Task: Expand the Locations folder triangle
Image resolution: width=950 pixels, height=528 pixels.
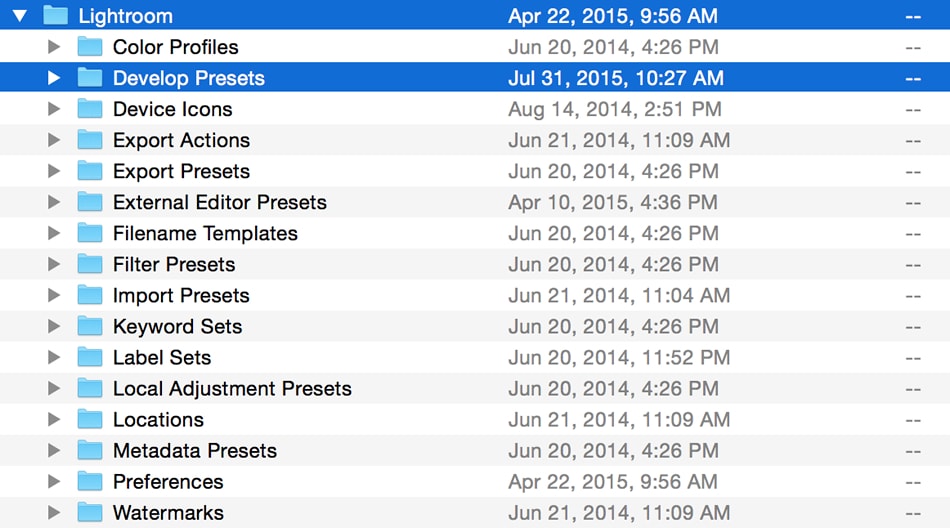Action: (x=54, y=419)
